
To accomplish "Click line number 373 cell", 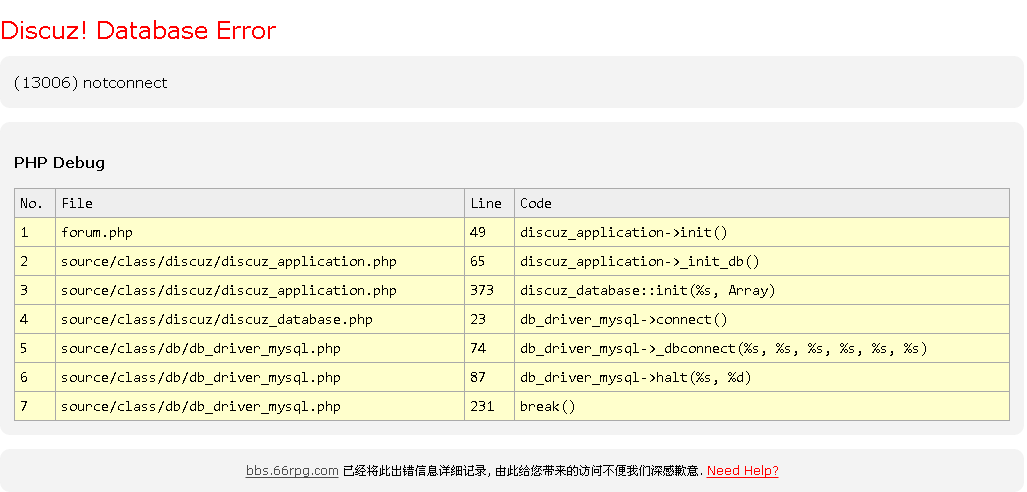I will (489, 290).
